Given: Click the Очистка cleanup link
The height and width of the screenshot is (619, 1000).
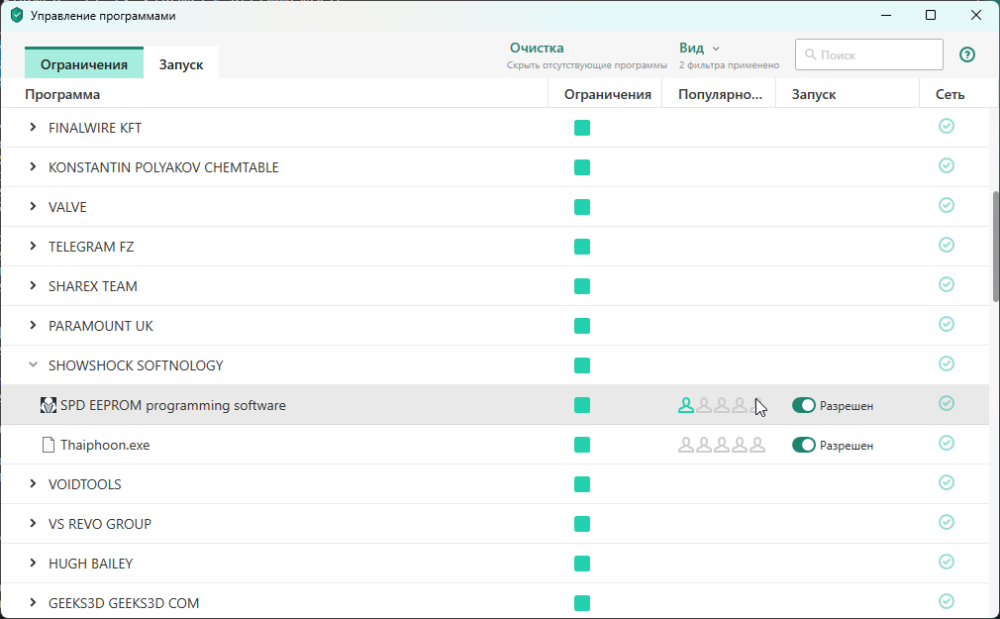Looking at the screenshot, I should 537,48.
